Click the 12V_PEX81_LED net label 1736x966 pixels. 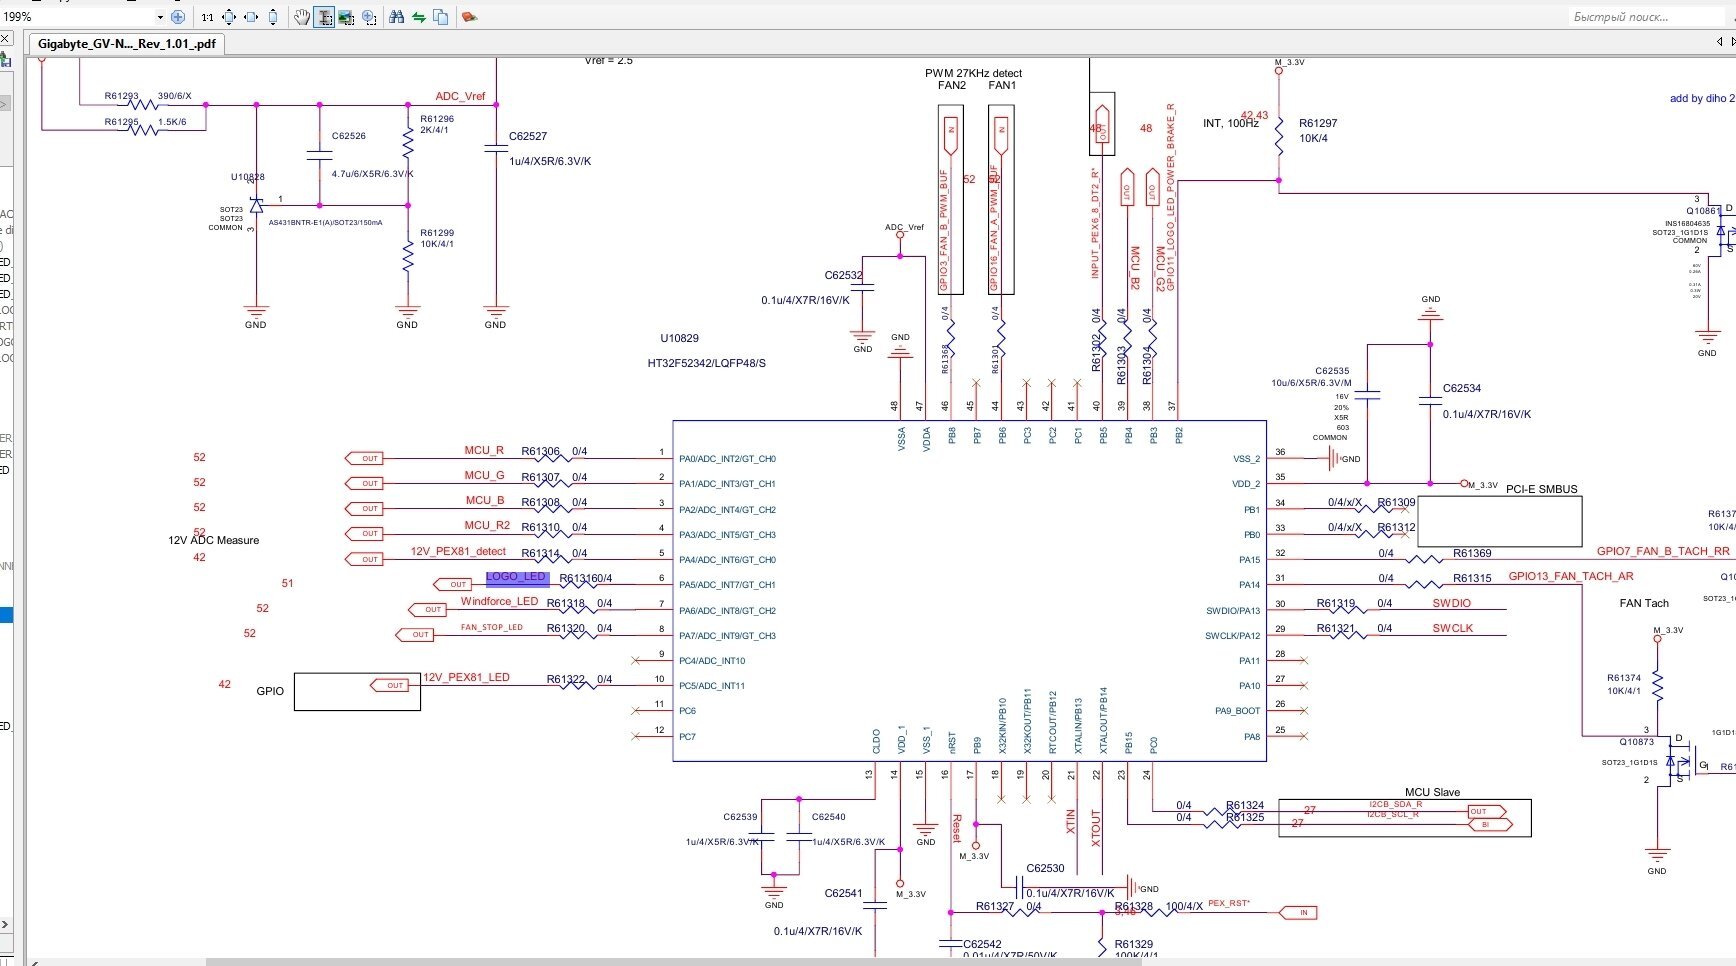click(466, 678)
